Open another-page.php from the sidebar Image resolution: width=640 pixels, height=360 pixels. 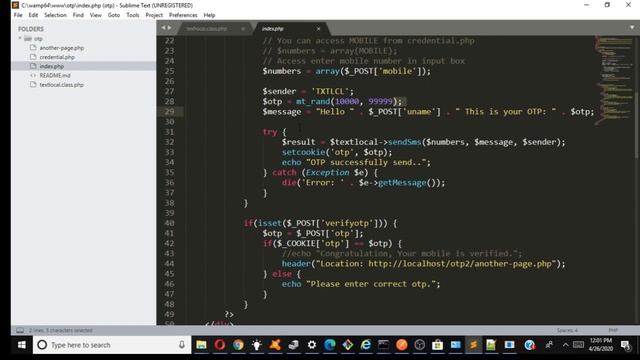coord(62,48)
